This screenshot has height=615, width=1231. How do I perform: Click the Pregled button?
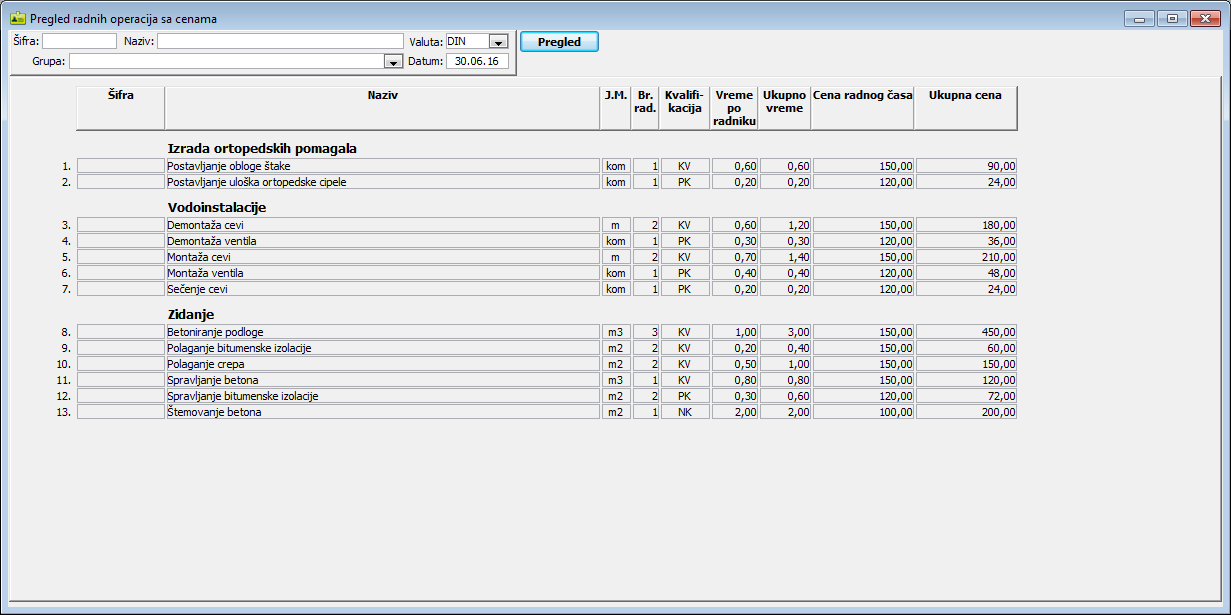[559, 42]
